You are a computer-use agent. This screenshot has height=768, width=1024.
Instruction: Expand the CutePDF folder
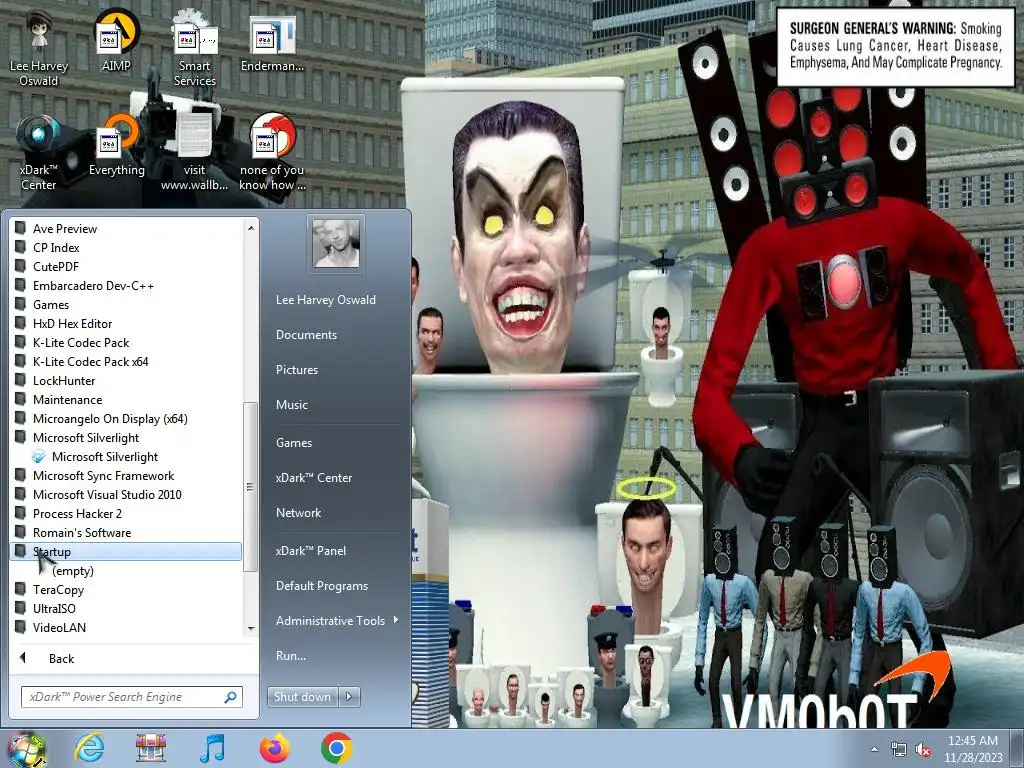[125, 266]
